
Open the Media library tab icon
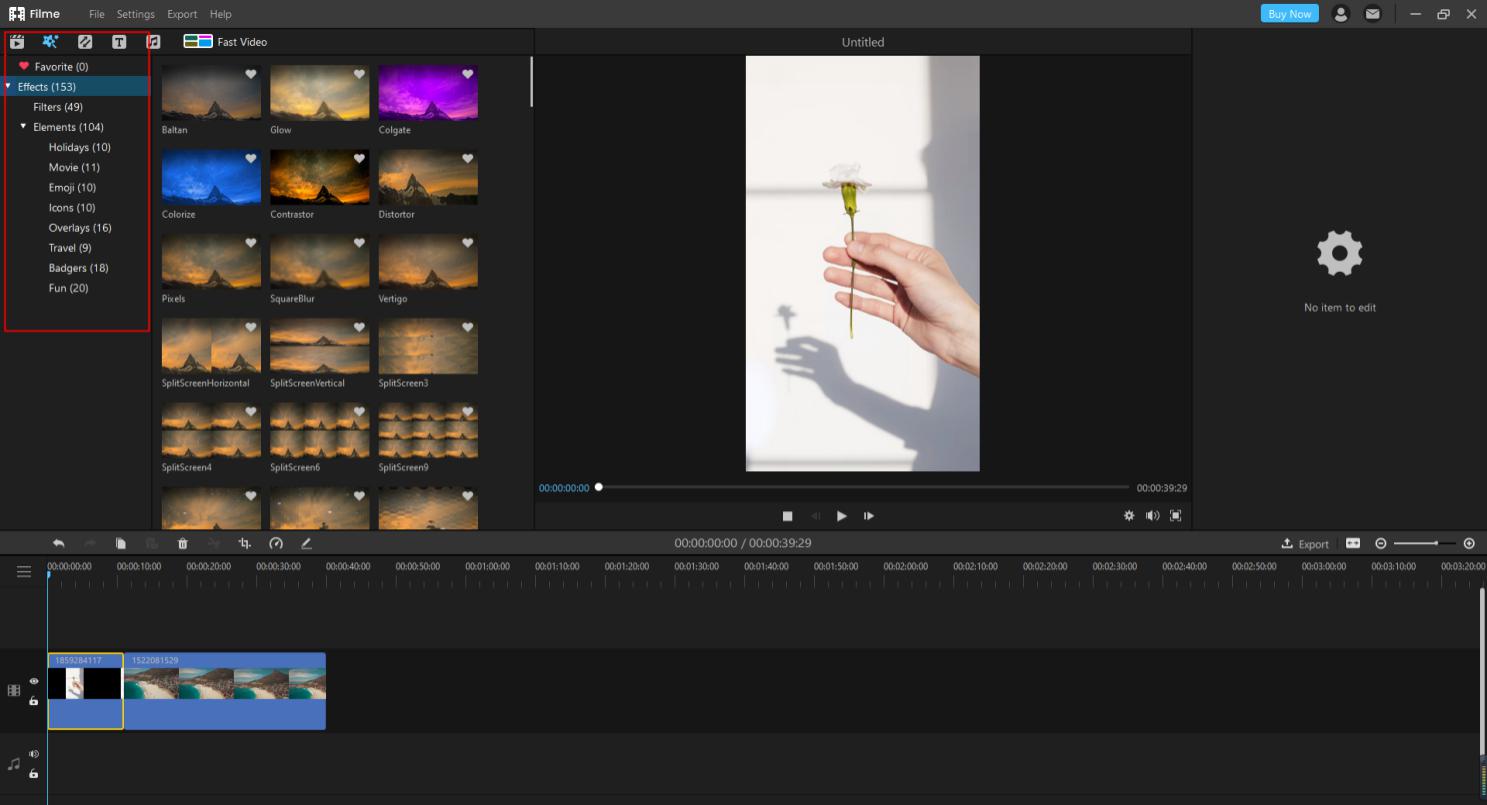(x=17, y=42)
